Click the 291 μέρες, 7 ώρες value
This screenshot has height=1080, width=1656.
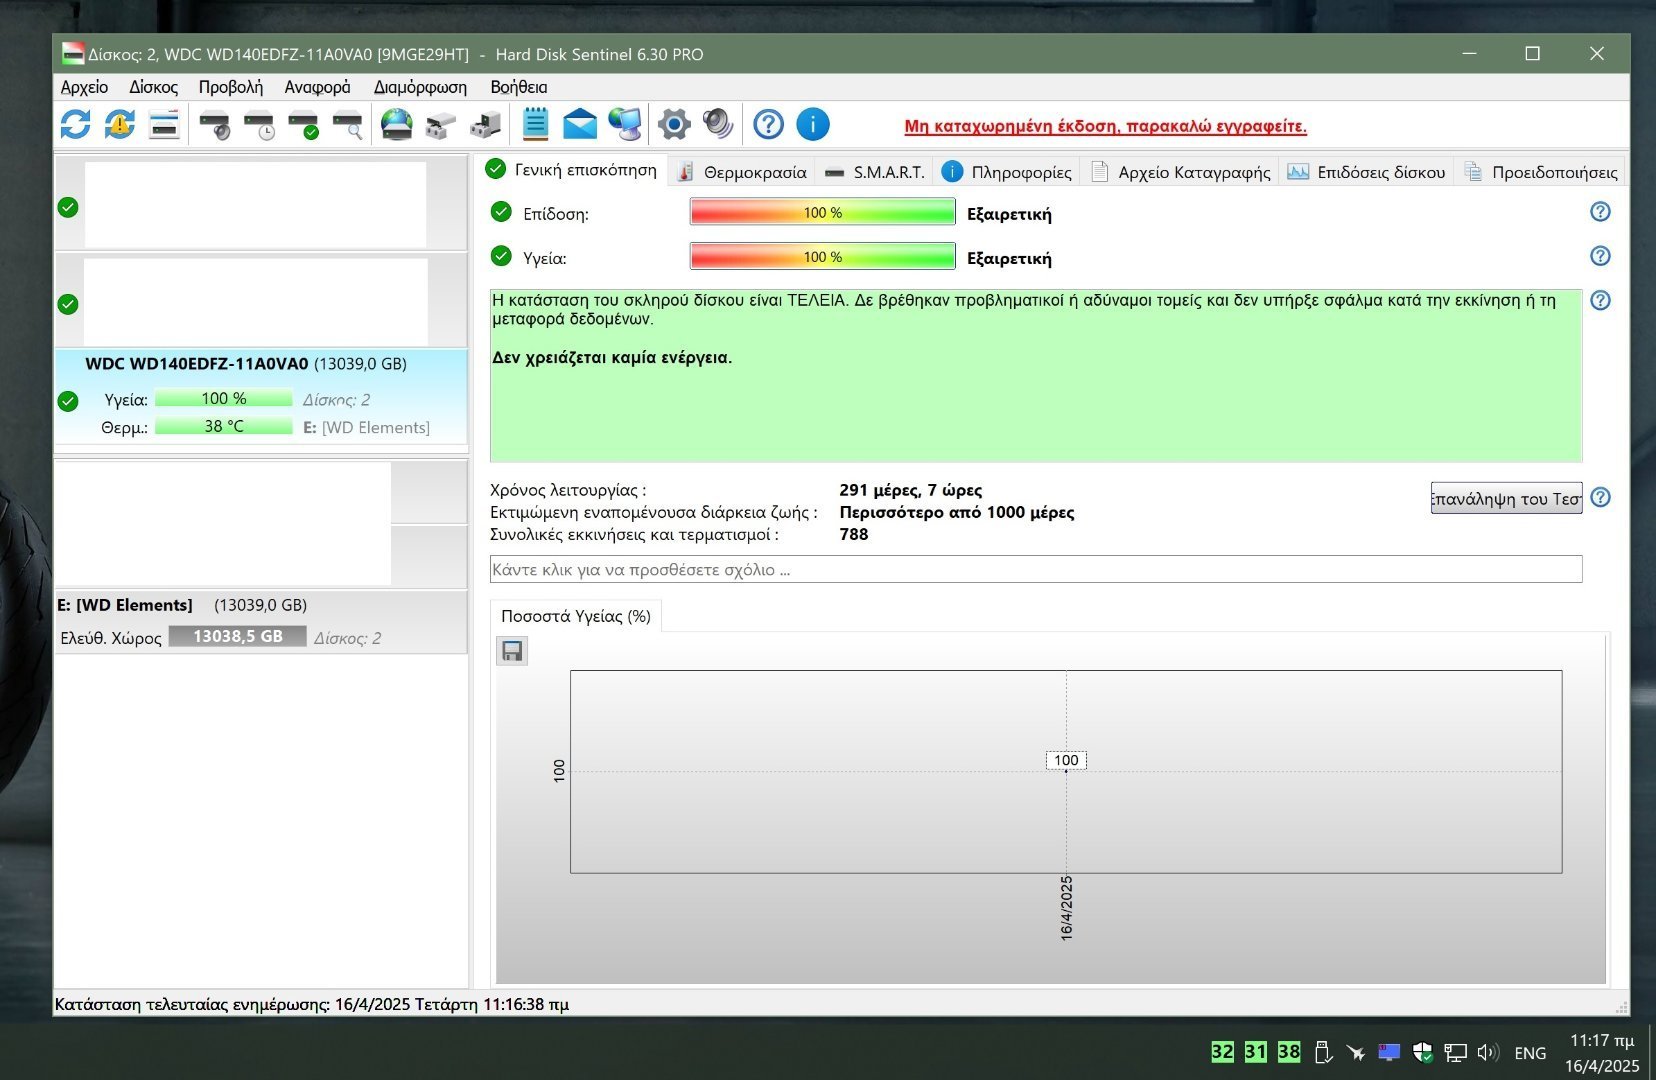click(x=911, y=490)
